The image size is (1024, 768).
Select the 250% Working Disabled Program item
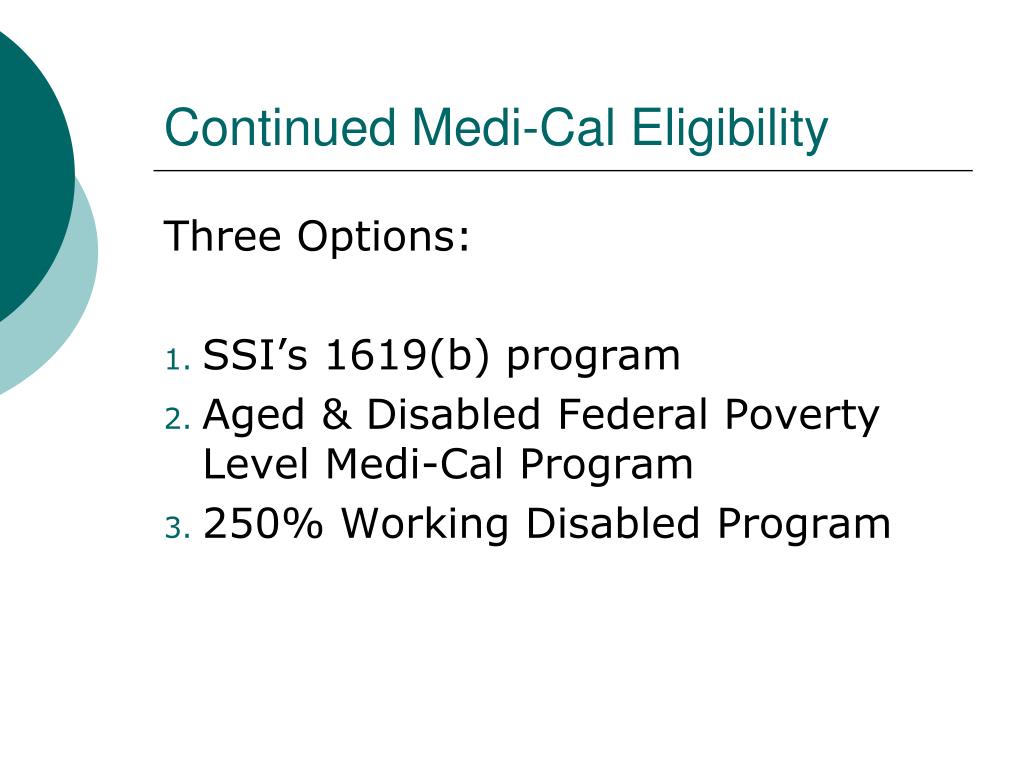[x=547, y=524]
